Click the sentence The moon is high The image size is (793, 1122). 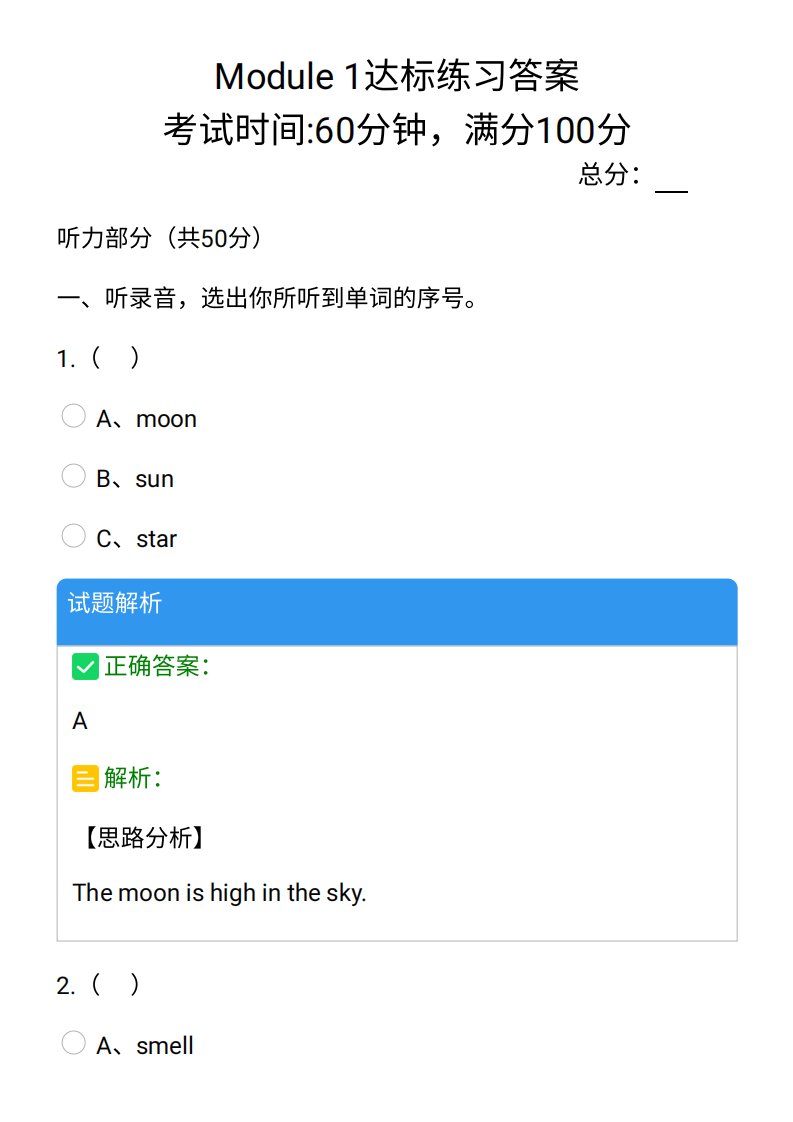point(219,893)
